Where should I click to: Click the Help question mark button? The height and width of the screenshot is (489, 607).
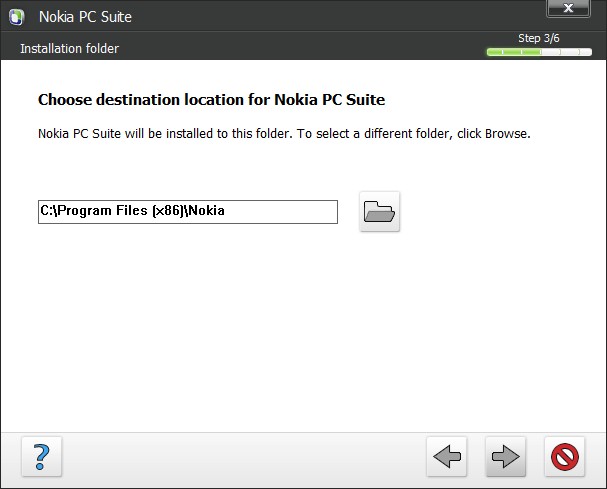pyautogui.click(x=42, y=456)
